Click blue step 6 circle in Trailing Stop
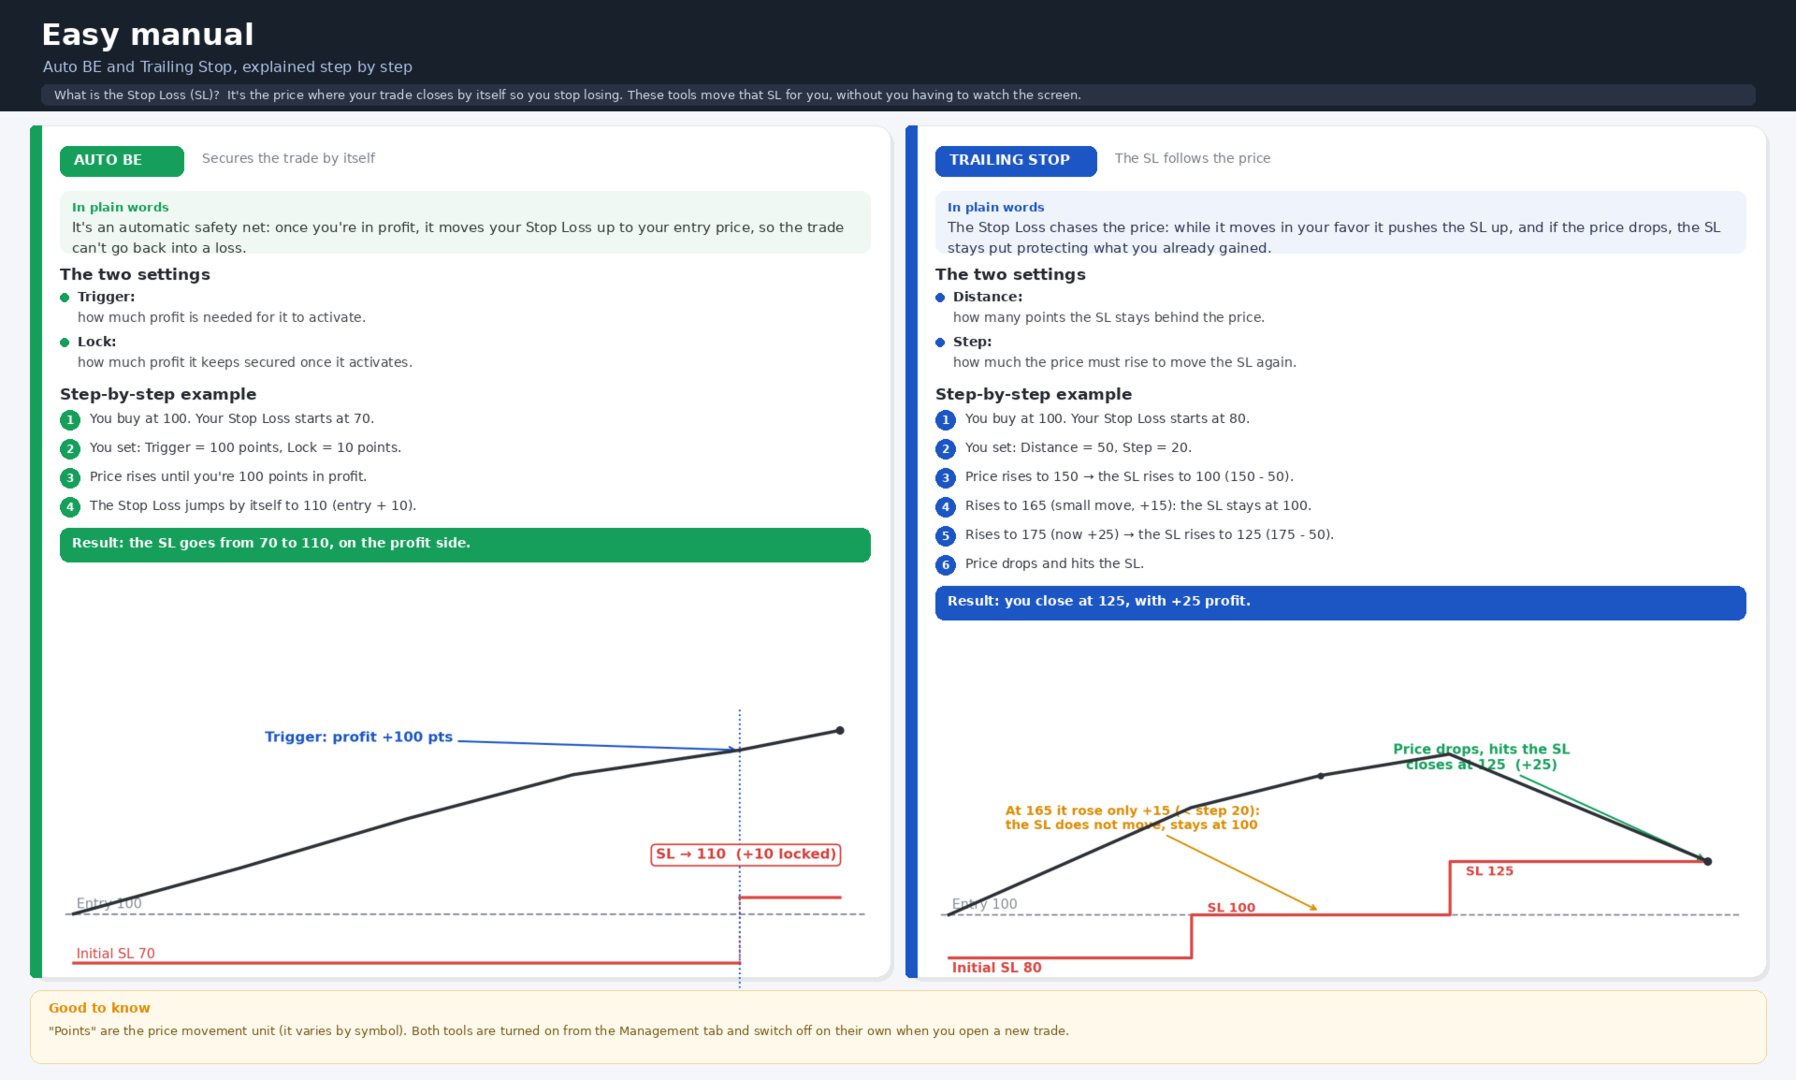Viewport: 1796px width, 1080px height. (x=945, y=565)
